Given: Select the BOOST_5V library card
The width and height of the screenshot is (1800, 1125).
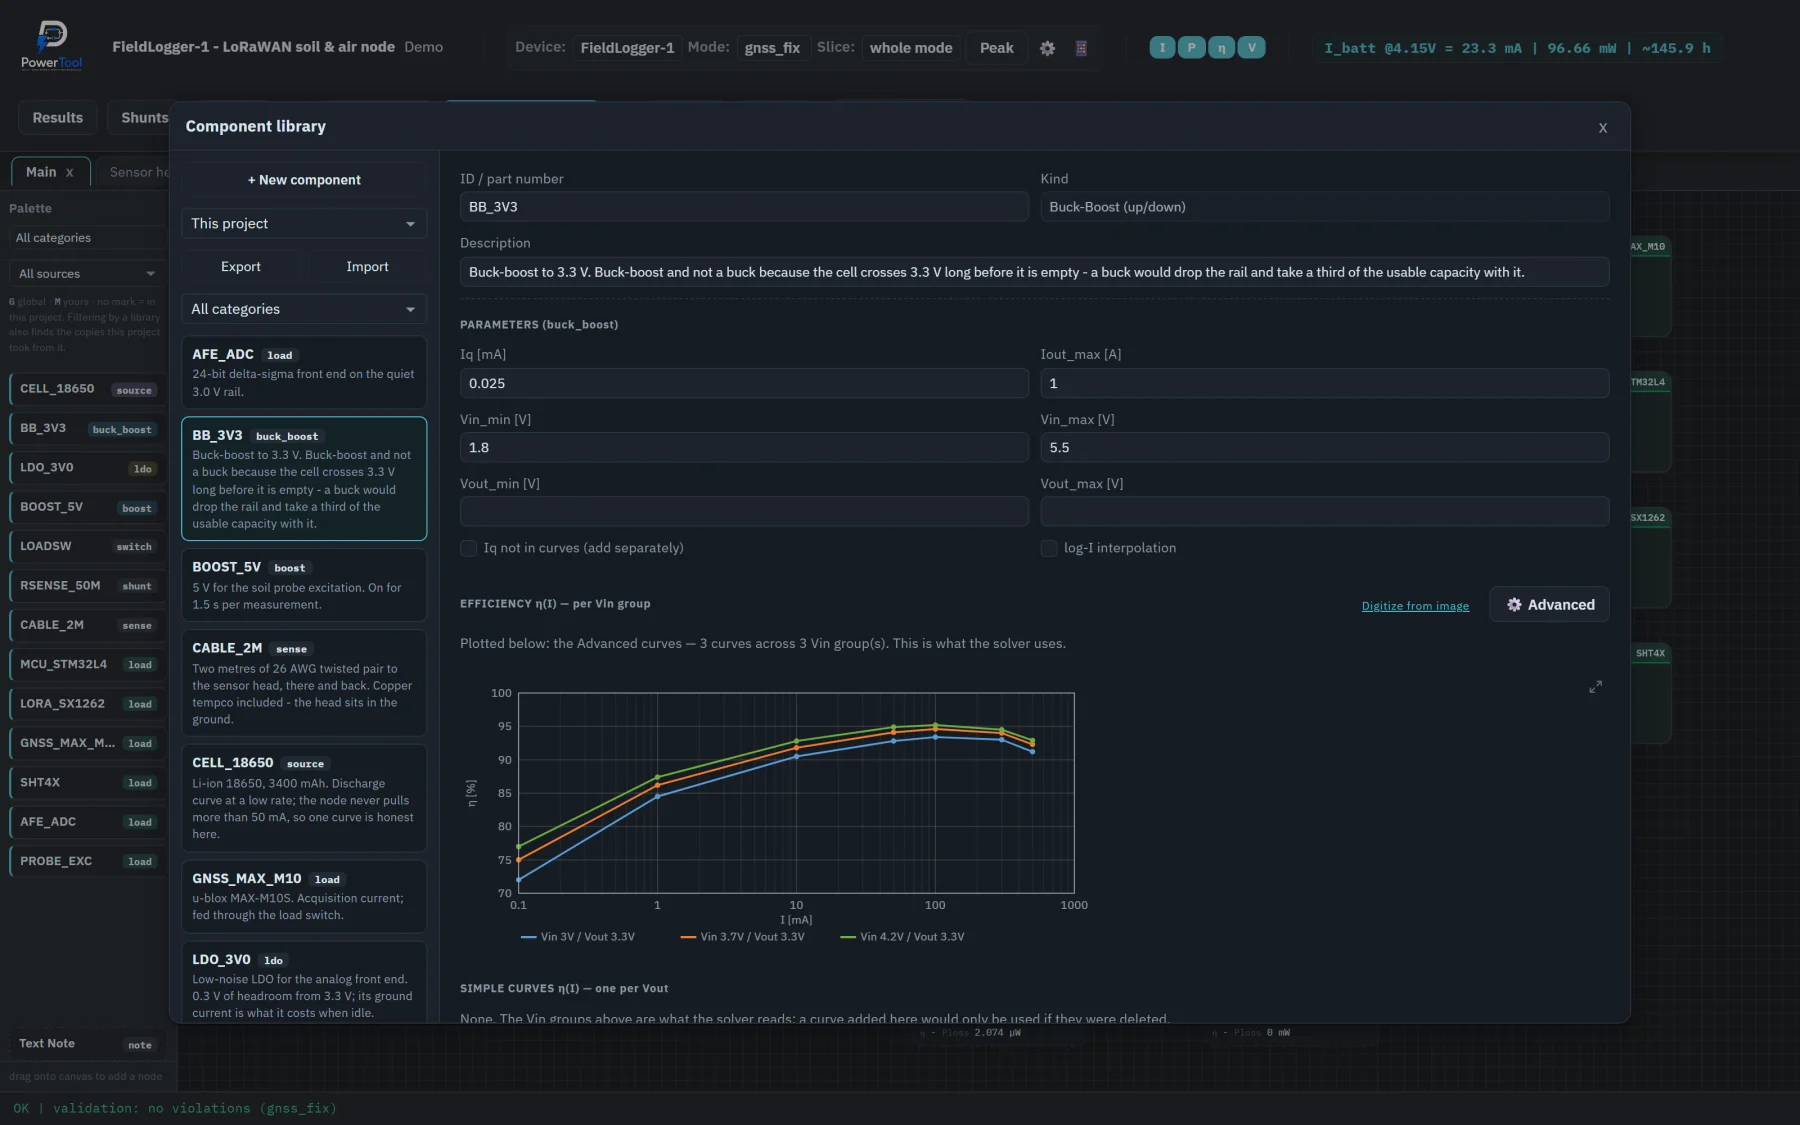Looking at the screenshot, I should (x=304, y=585).
